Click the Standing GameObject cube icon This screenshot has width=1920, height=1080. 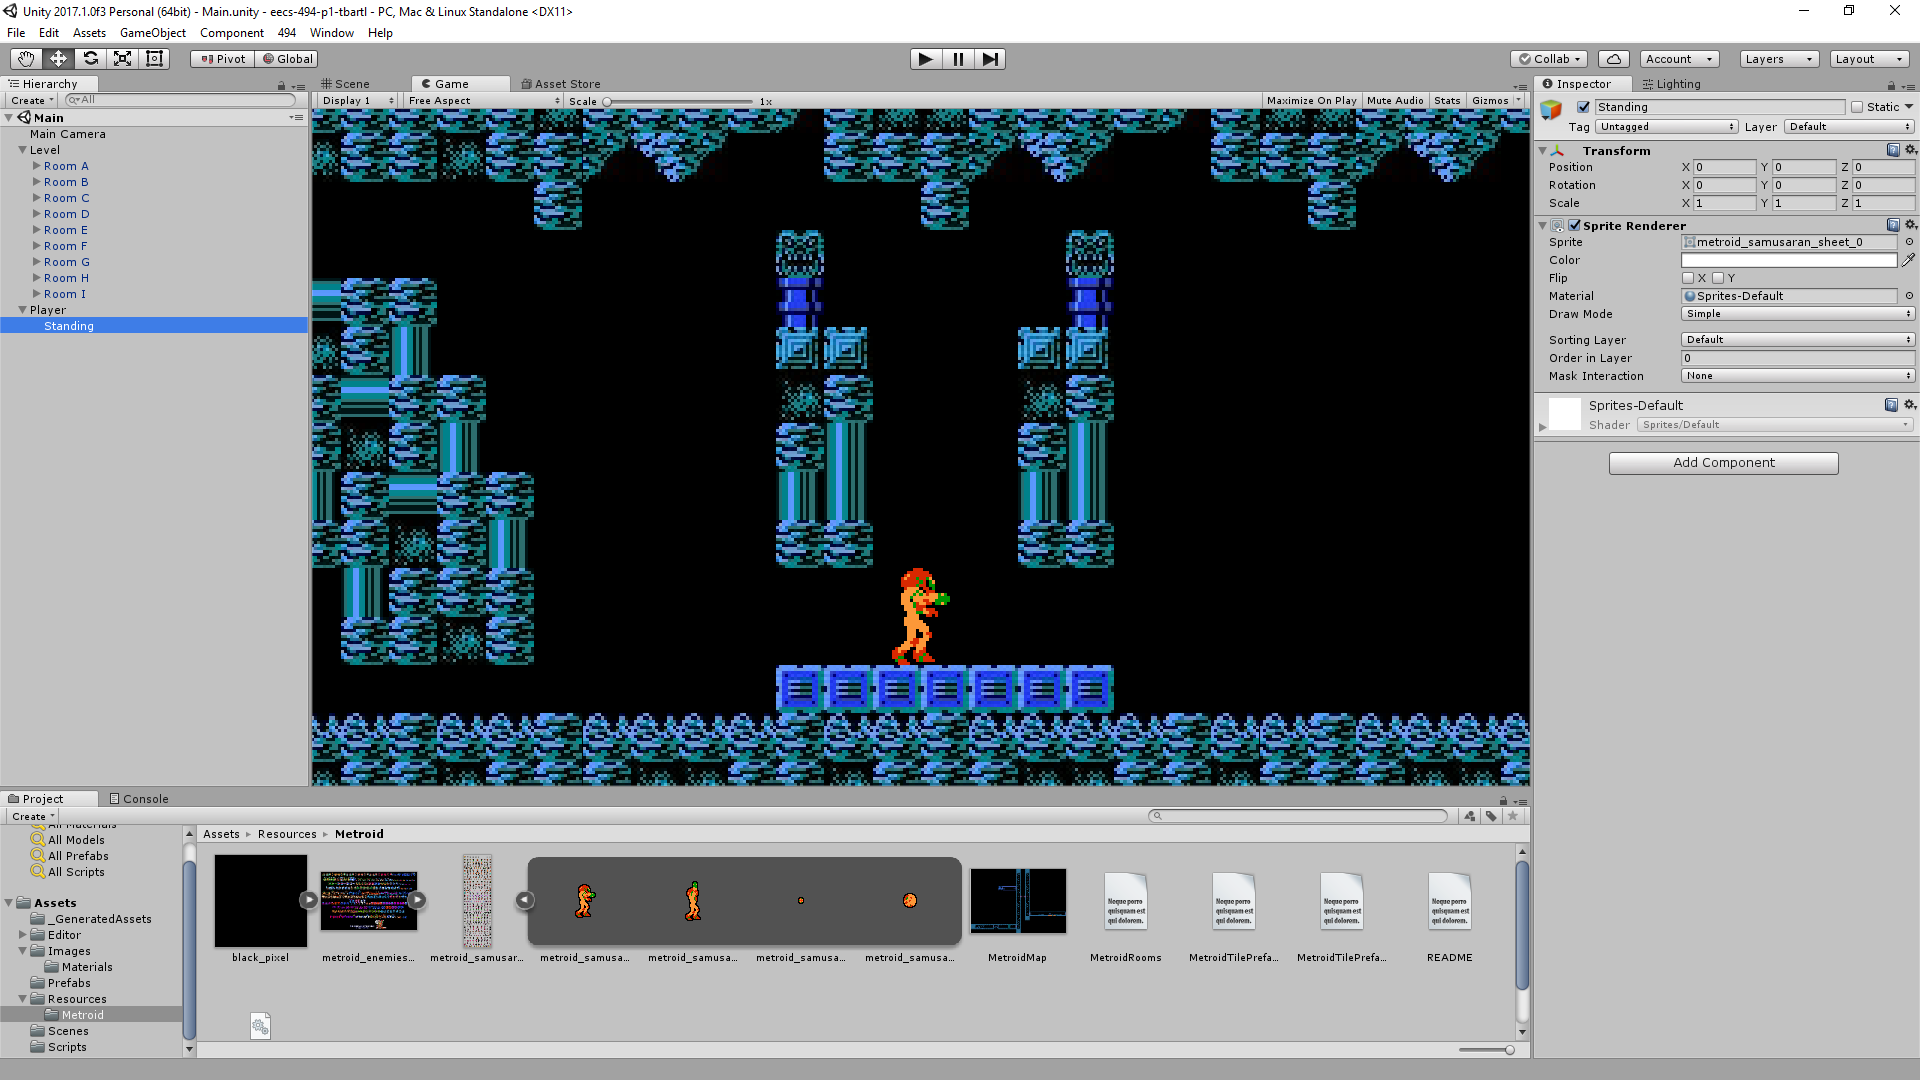coord(1551,110)
